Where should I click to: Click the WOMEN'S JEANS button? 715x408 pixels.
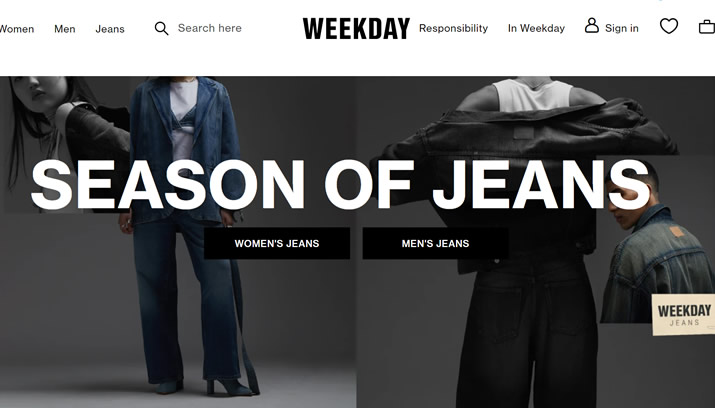pos(277,243)
